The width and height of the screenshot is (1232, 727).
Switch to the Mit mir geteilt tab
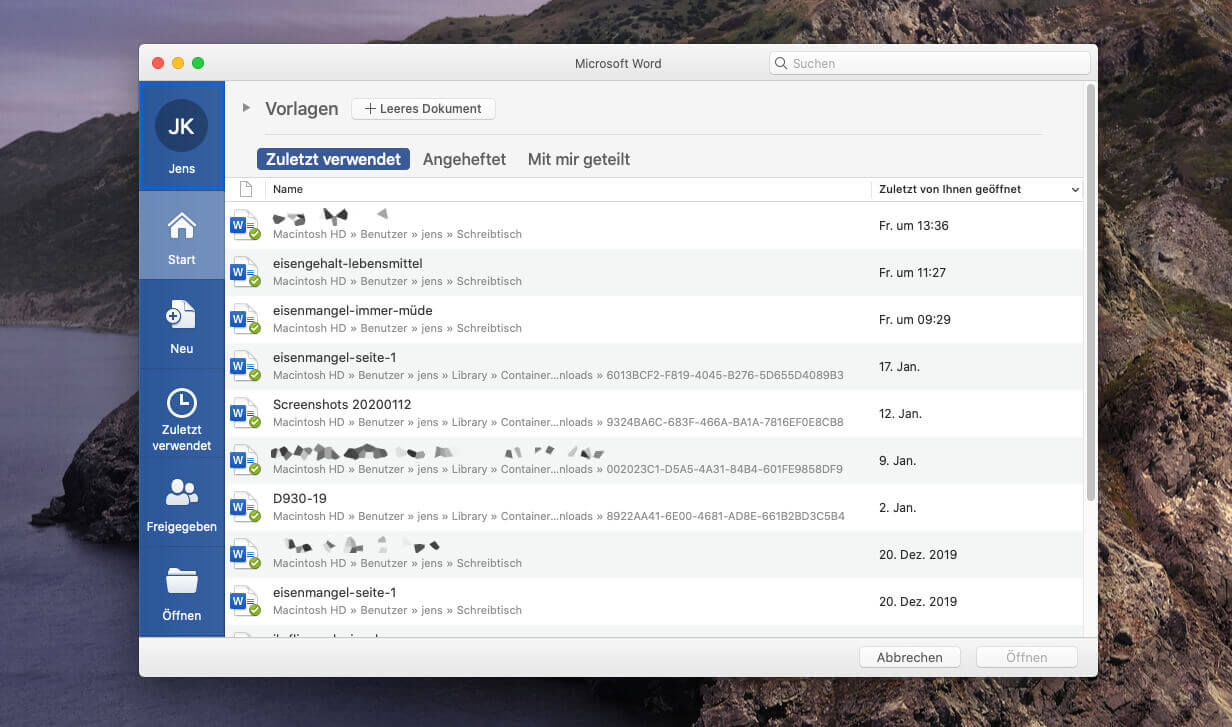point(578,159)
